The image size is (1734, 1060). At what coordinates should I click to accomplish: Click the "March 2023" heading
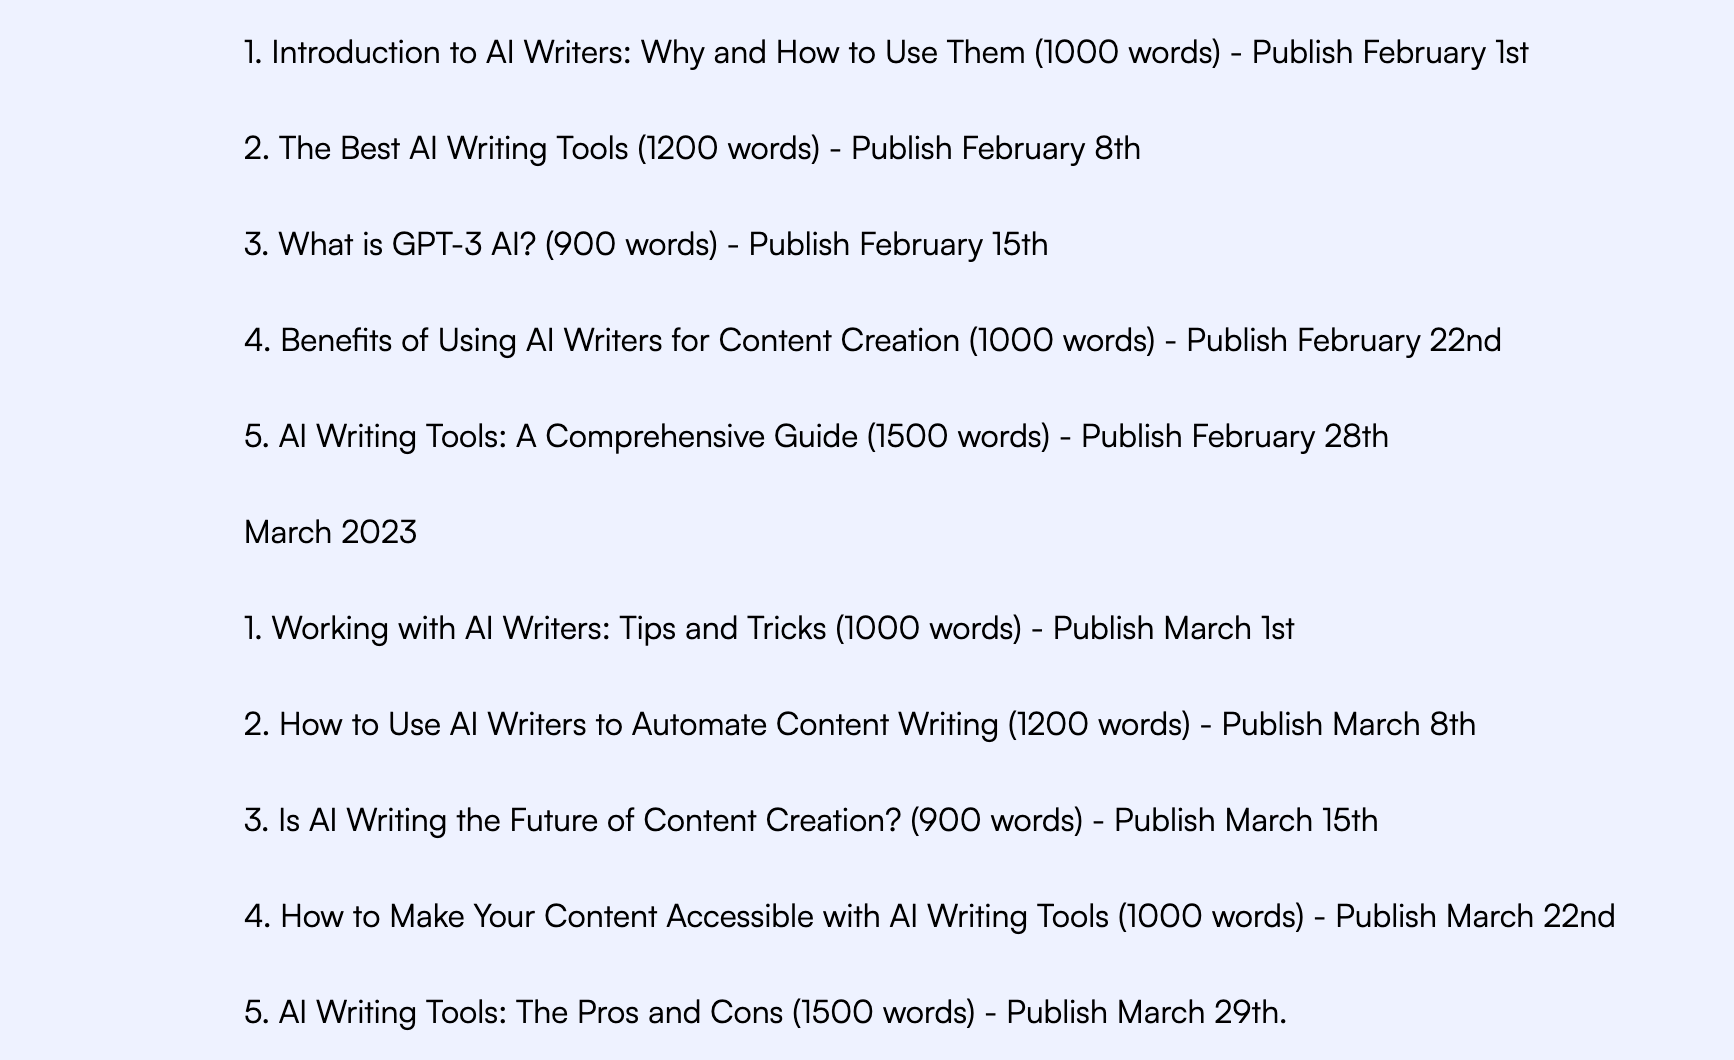(330, 532)
